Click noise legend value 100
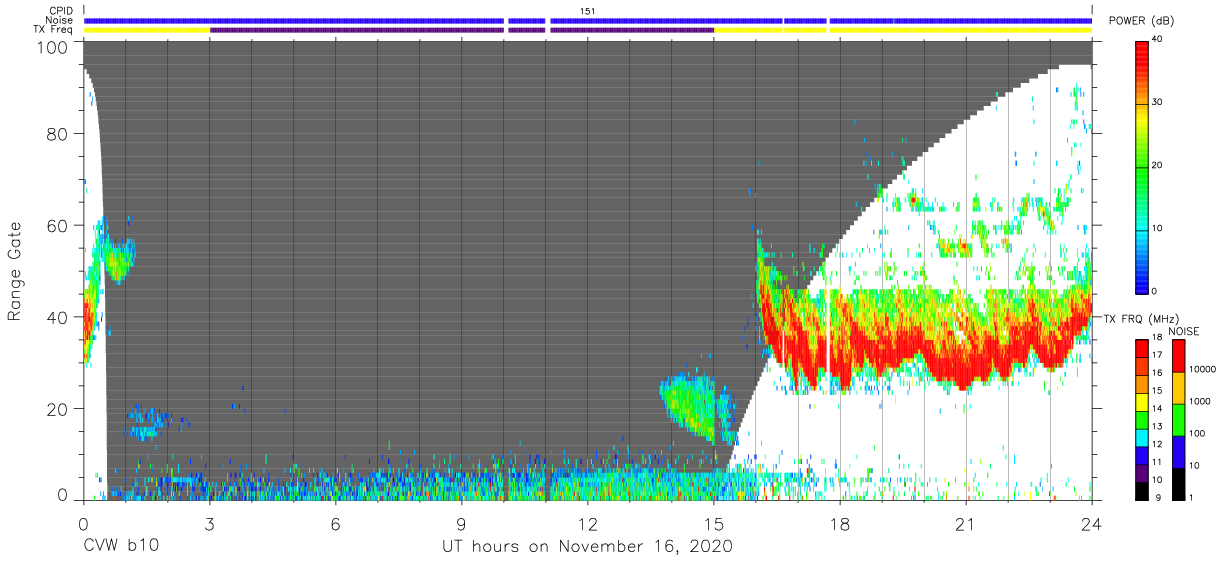1228x567 pixels. click(x=1195, y=433)
